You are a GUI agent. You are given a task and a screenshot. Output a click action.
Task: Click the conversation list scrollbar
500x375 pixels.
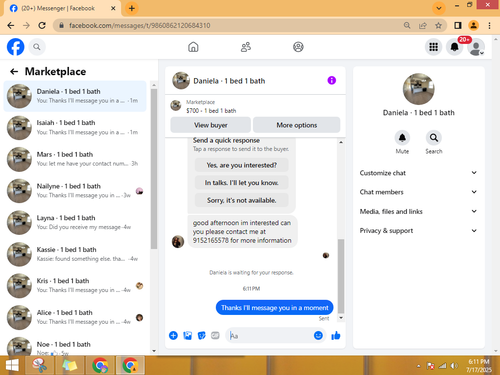tap(154, 168)
